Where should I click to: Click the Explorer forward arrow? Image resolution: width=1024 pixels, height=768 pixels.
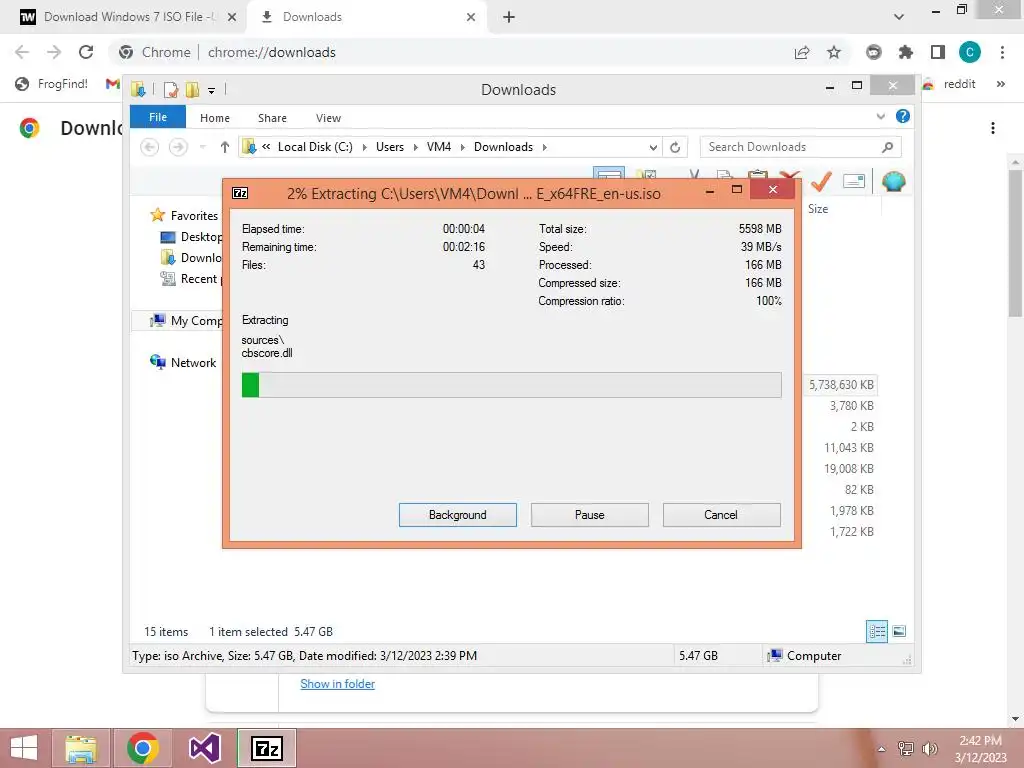pos(178,147)
